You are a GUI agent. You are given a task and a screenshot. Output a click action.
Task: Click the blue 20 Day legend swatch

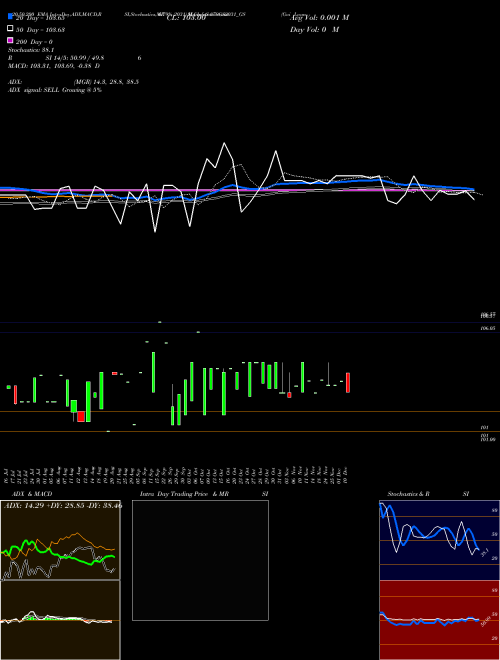[10, 17]
